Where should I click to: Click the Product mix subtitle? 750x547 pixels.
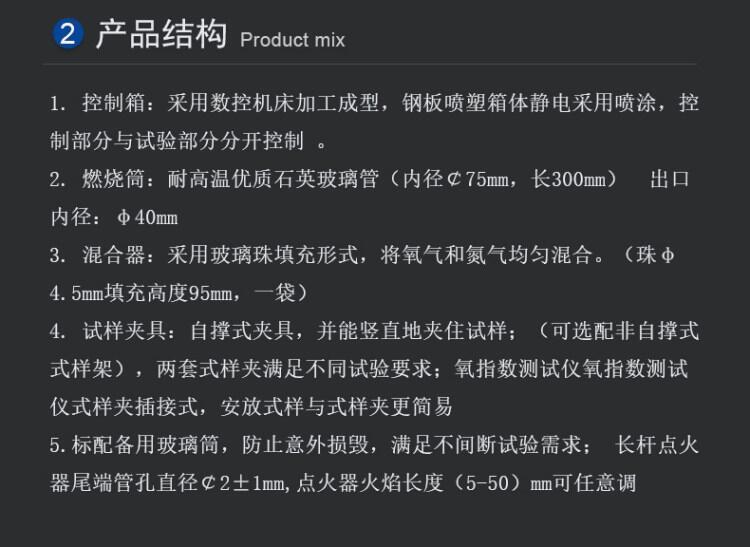[292, 40]
